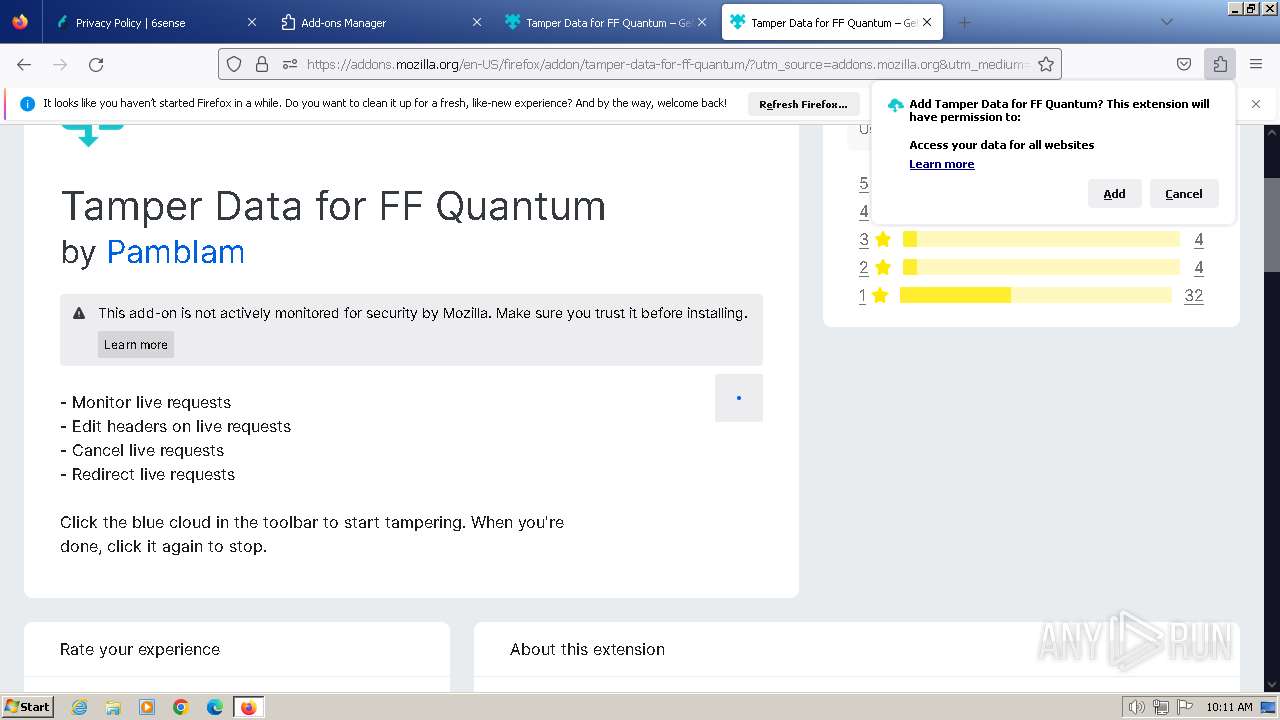This screenshot has height=720, width=1280.
Task: Close the Add-ons Manager tab
Action: click(x=477, y=22)
